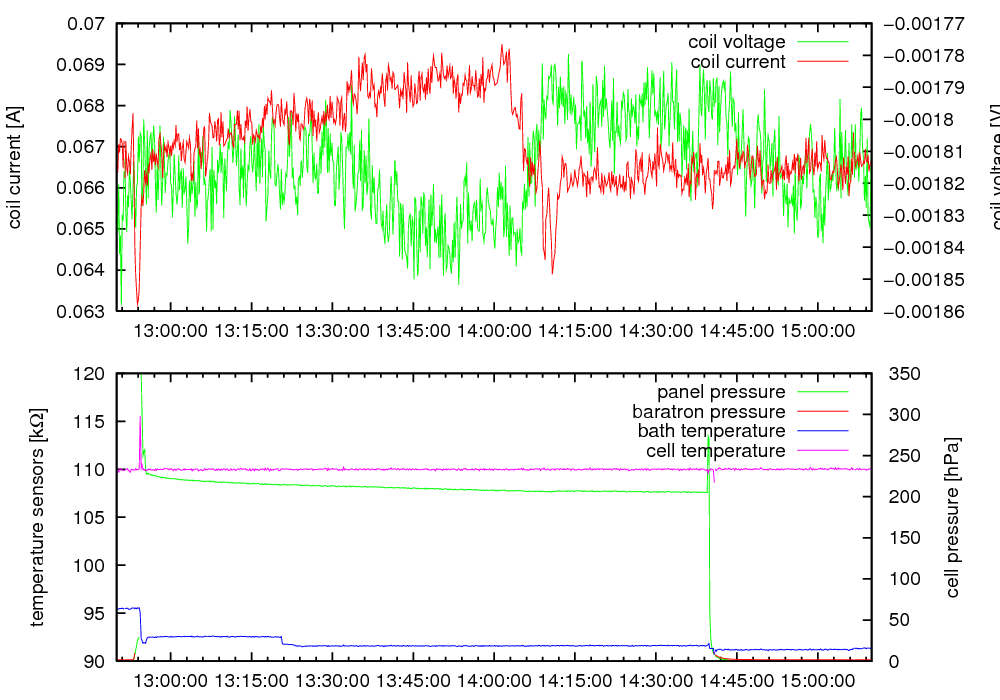Click red line sample beside coil current

821,62
